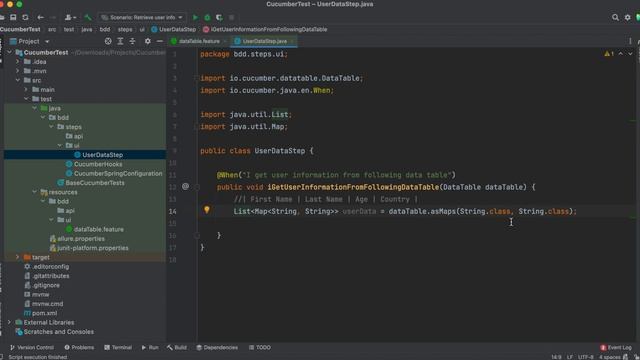The height and width of the screenshot is (360, 640).
Task: Navigate back with the left arrow icon
Action: coord(40,18)
